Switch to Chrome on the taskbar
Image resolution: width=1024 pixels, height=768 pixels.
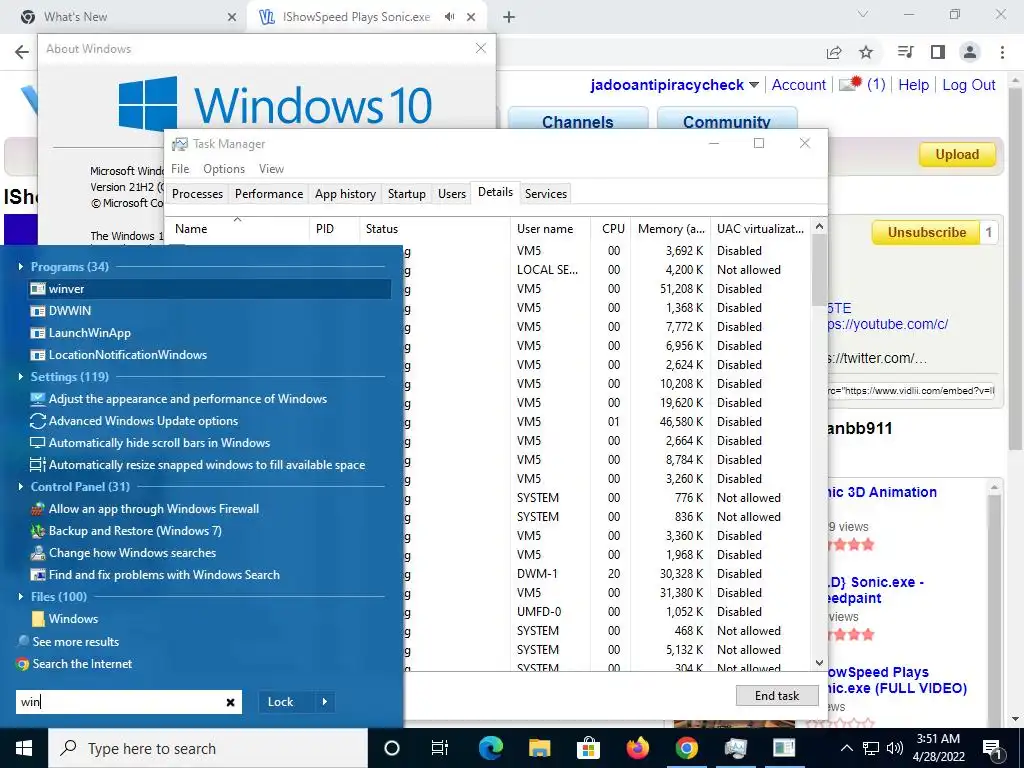point(686,748)
